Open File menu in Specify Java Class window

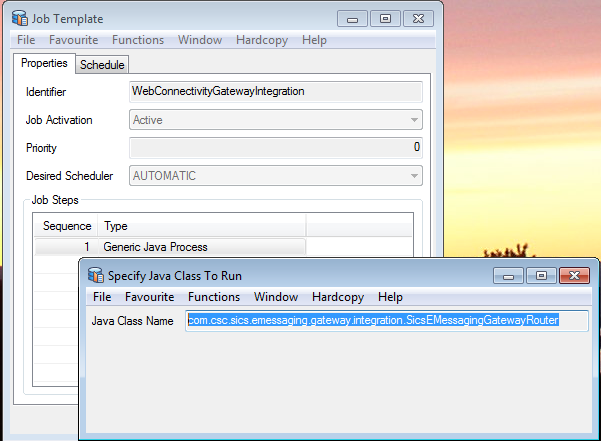102,297
